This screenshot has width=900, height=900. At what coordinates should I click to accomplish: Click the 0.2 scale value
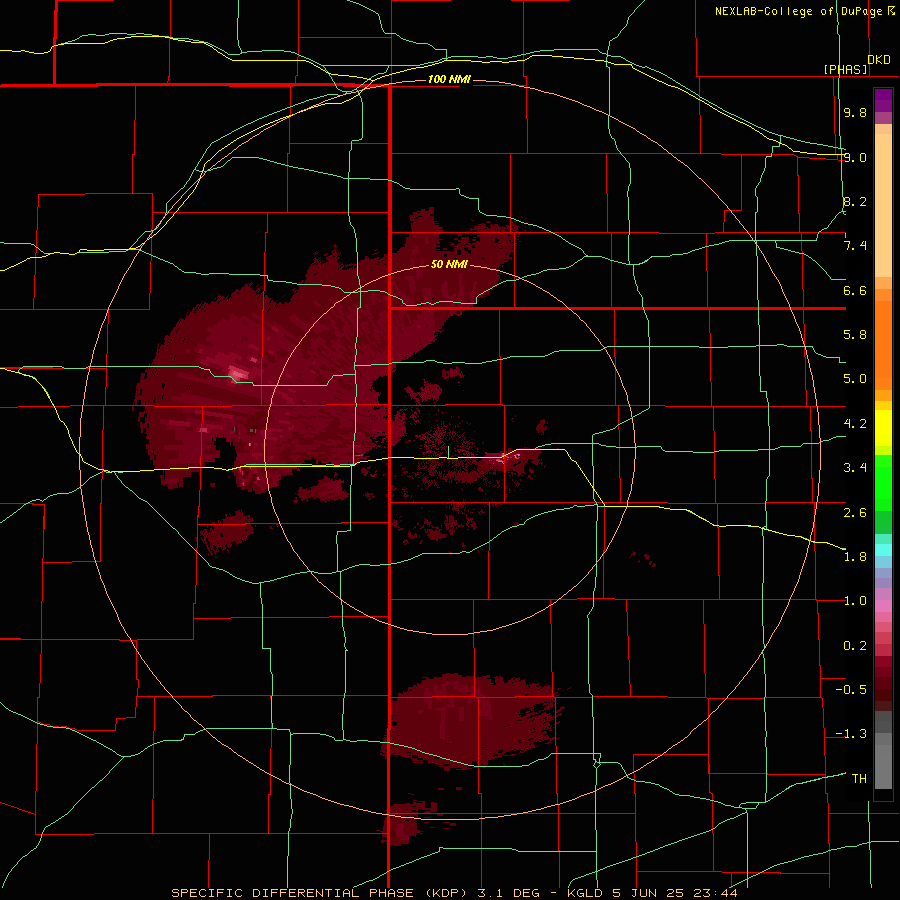point(855,646)
